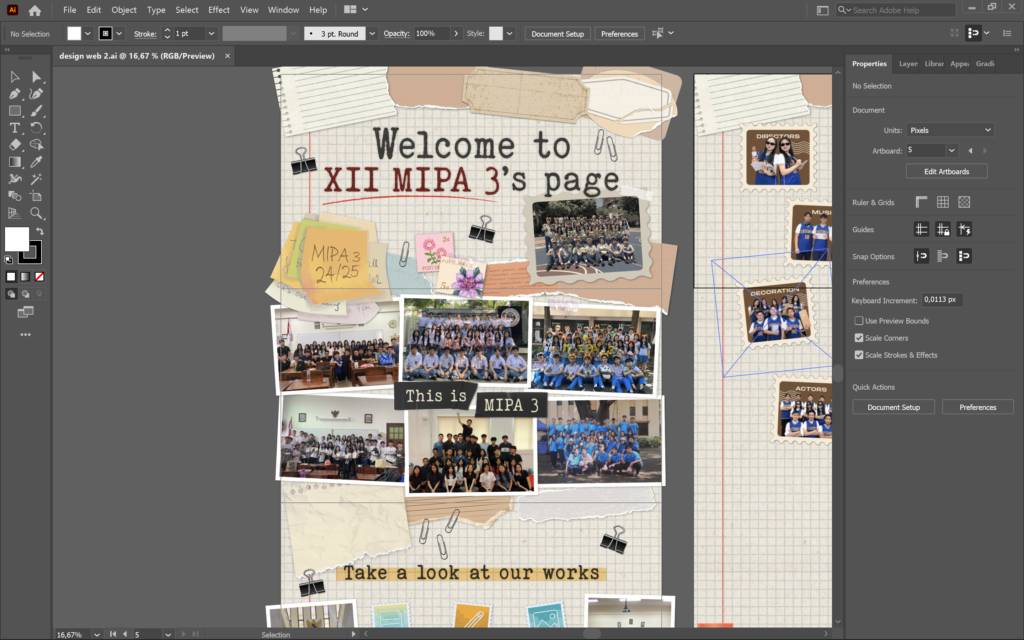Open Artboard dropdown in Properties panel
1024x640 pixels.
(x=952, y=150)
